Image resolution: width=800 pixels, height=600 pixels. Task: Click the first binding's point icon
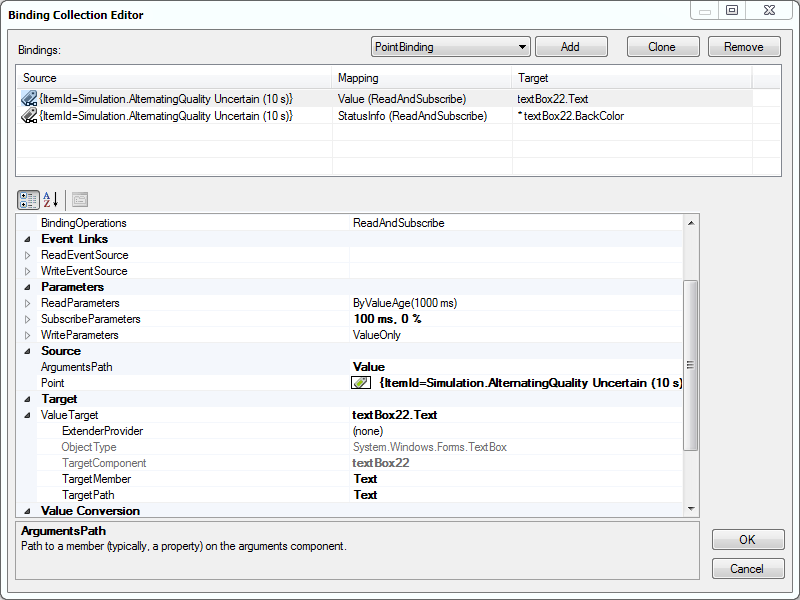tap(29, 99)
